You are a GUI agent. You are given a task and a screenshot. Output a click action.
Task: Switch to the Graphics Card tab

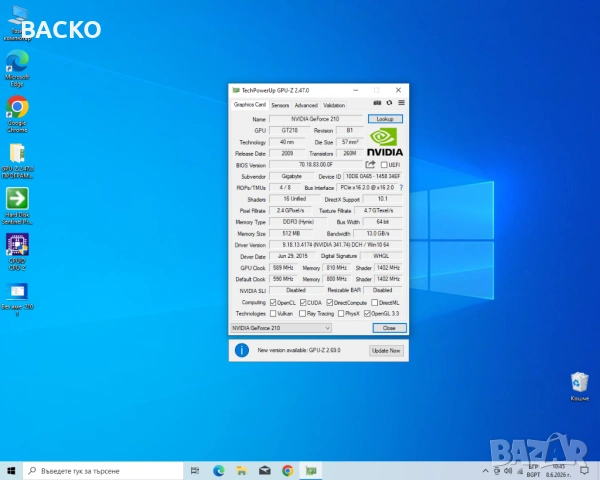[249, 104]
